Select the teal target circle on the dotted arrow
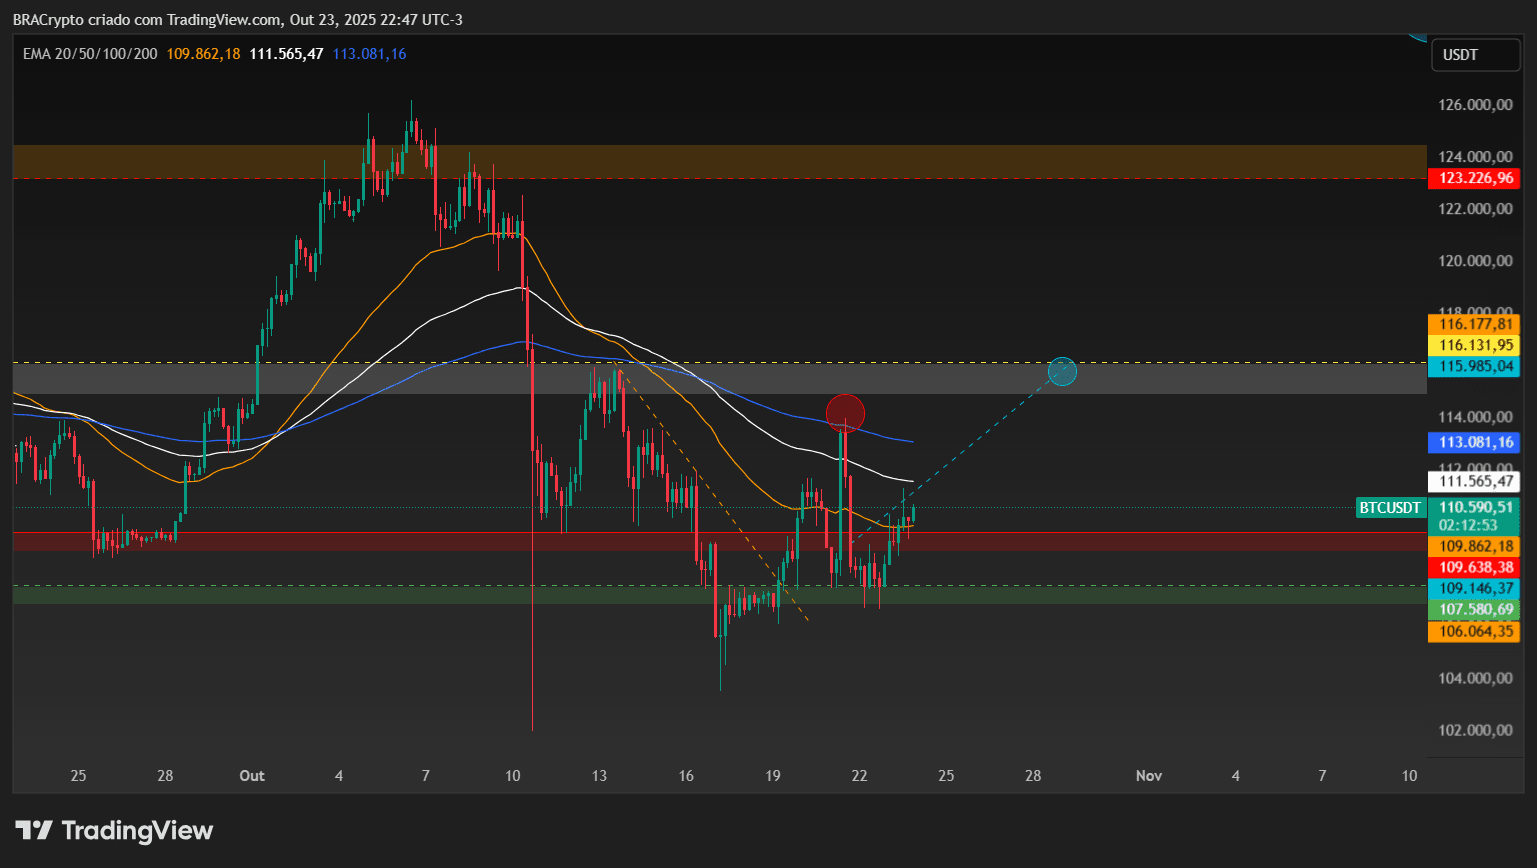 pos(1061,371)
